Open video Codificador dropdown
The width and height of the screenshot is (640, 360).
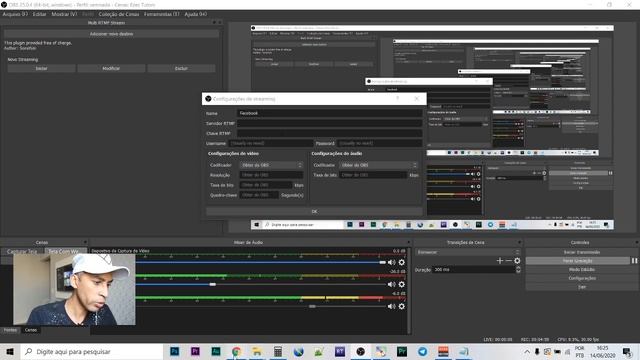[271, 165]
